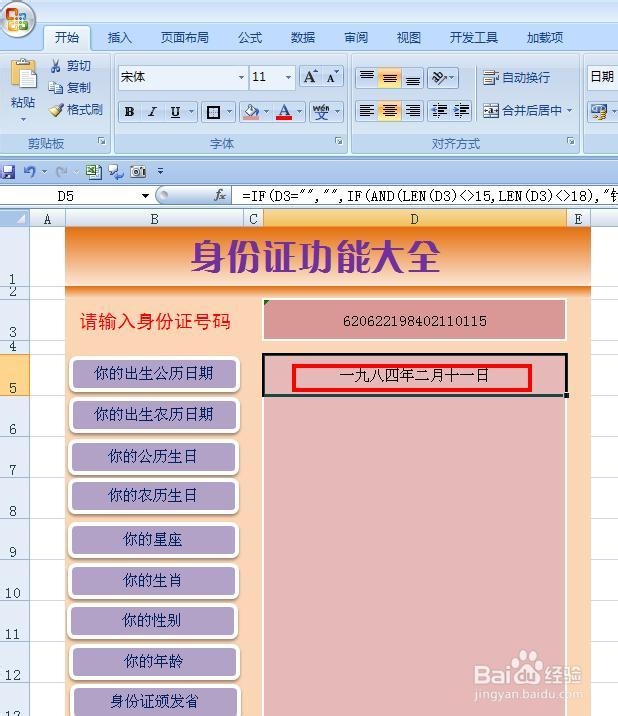Open alignment group dialog launcher
The image size is (618, 716).
tap(570, 141)
